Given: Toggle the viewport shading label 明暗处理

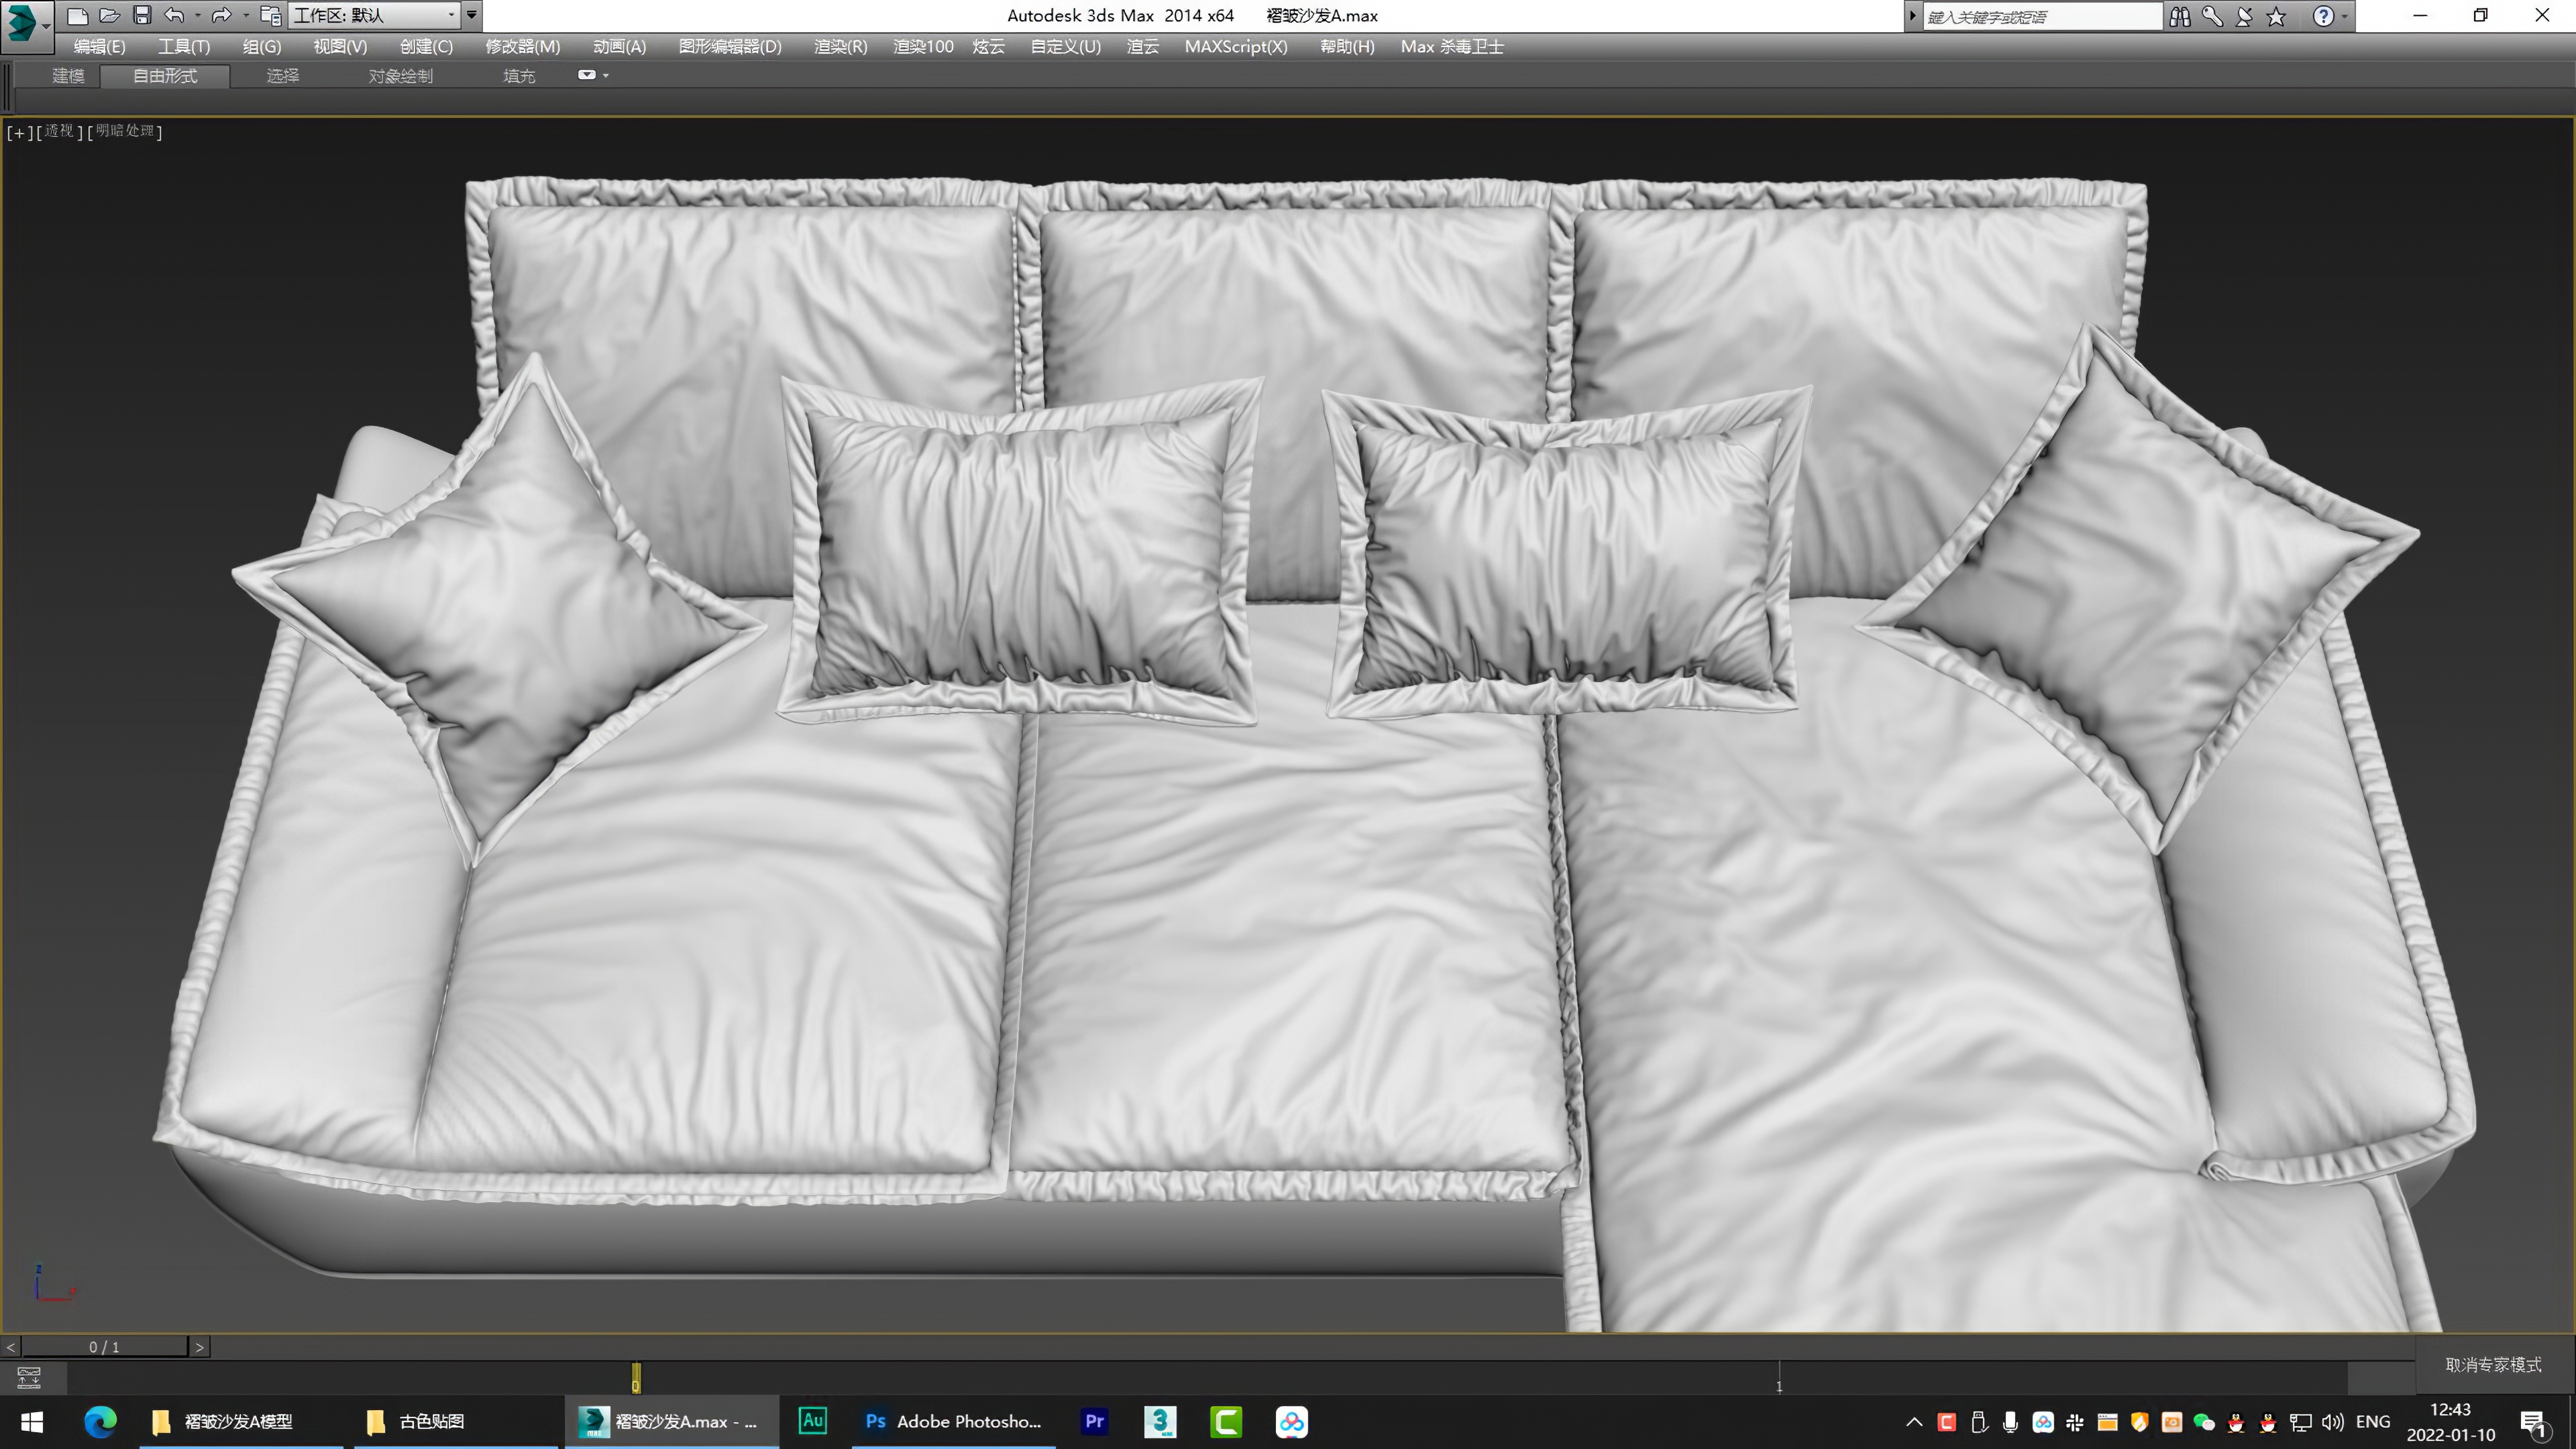Looking at the screenshot, I should point(123,131).
